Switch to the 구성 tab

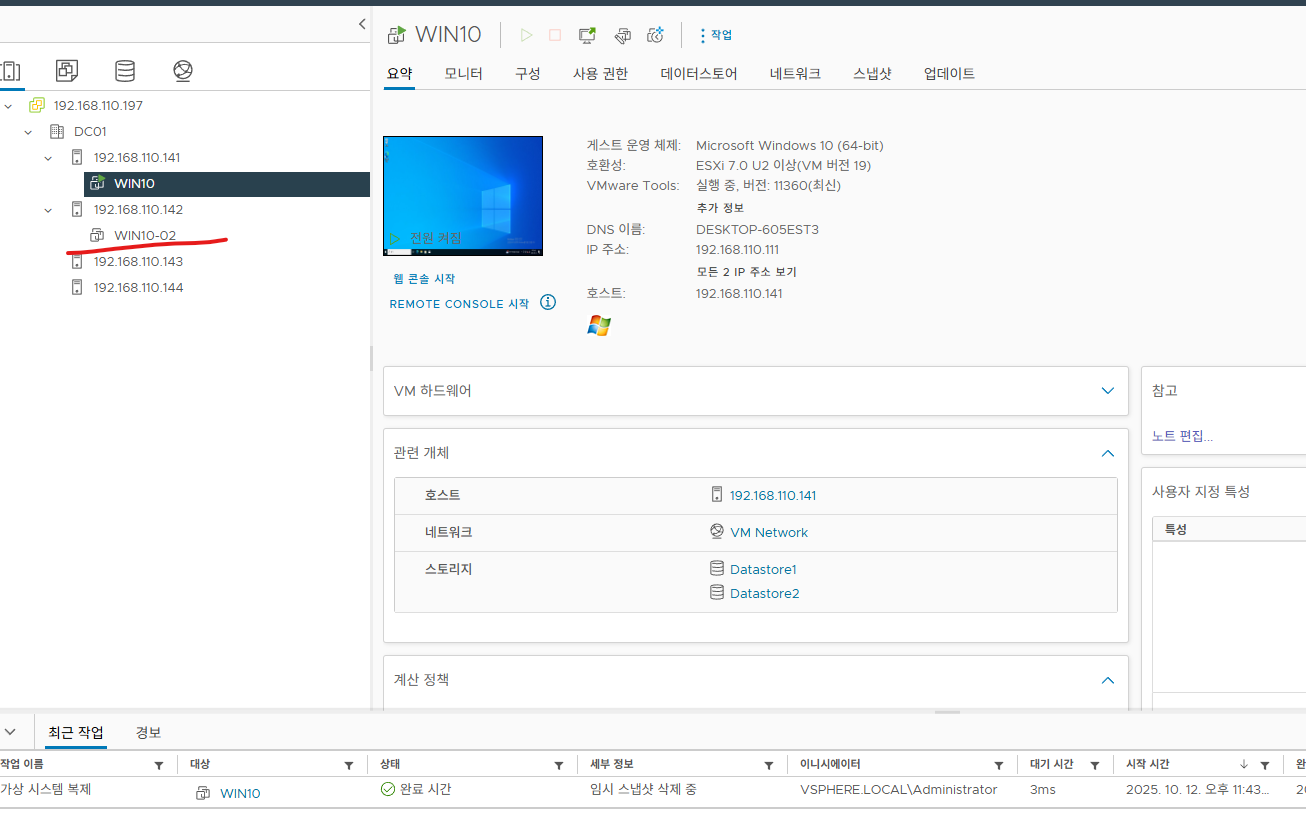pos(527,74)
